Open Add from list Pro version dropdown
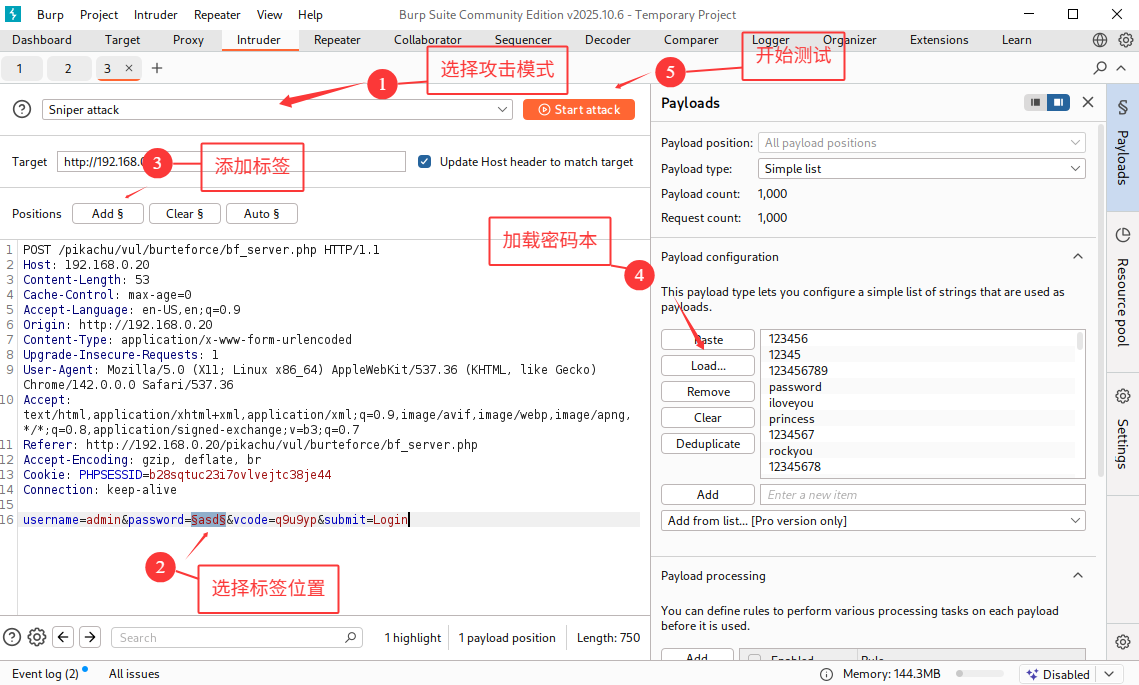This screenshot has height=685, width=1139. click(x=873, y=521)
